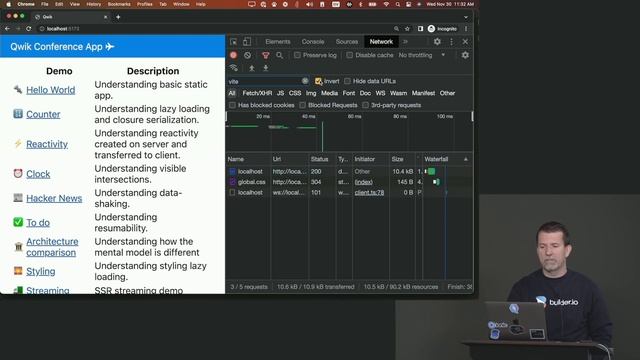This screenshot has height=360, width=640.
Task: Click the zoom magnifier icon in address bar
Action: [396, 29]
